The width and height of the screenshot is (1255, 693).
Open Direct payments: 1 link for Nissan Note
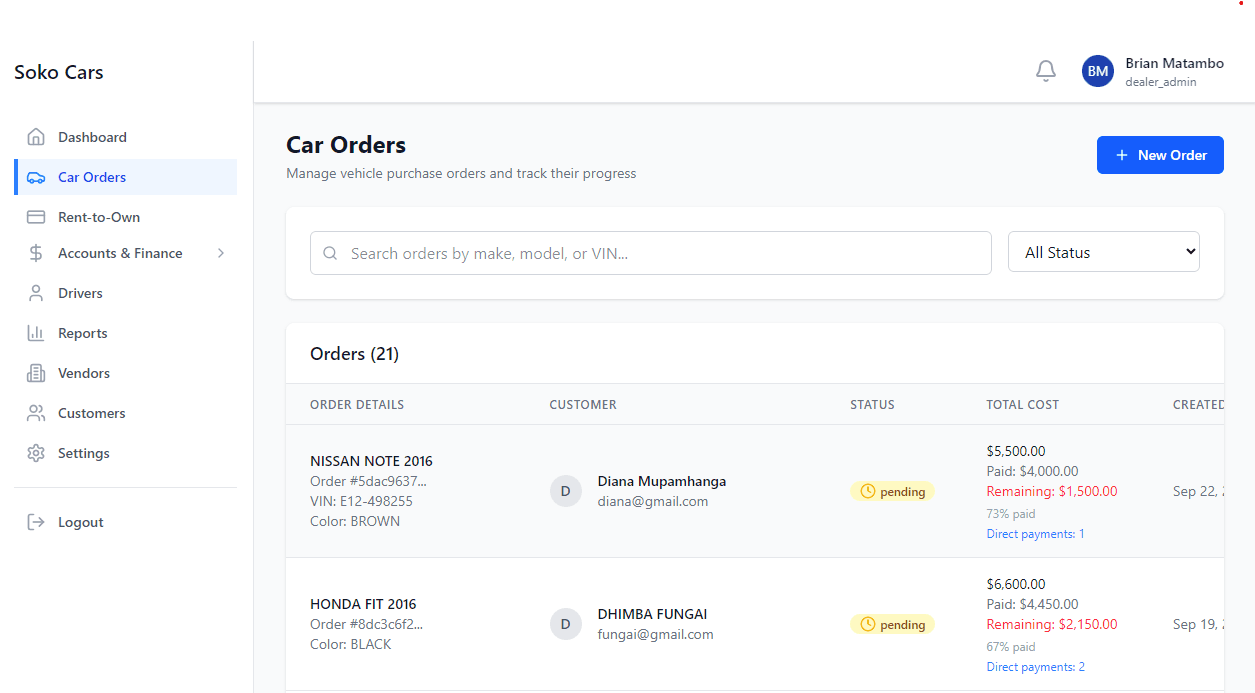coord(1035,534)
